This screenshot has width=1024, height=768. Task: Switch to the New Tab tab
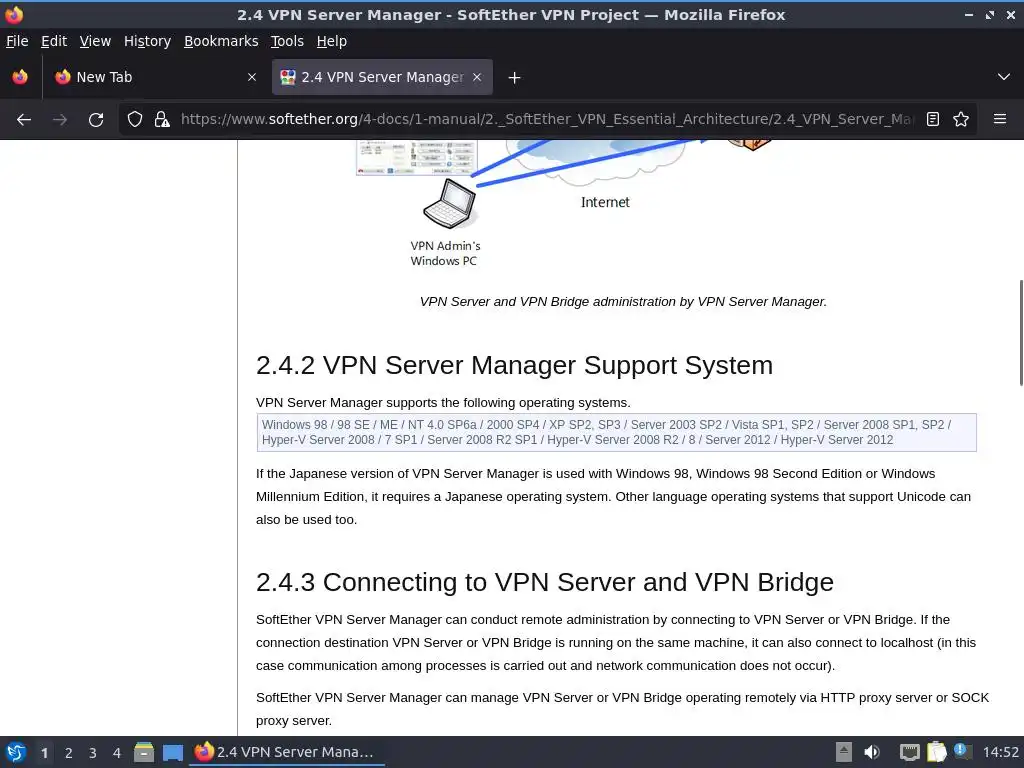click(x=155, y=77)
